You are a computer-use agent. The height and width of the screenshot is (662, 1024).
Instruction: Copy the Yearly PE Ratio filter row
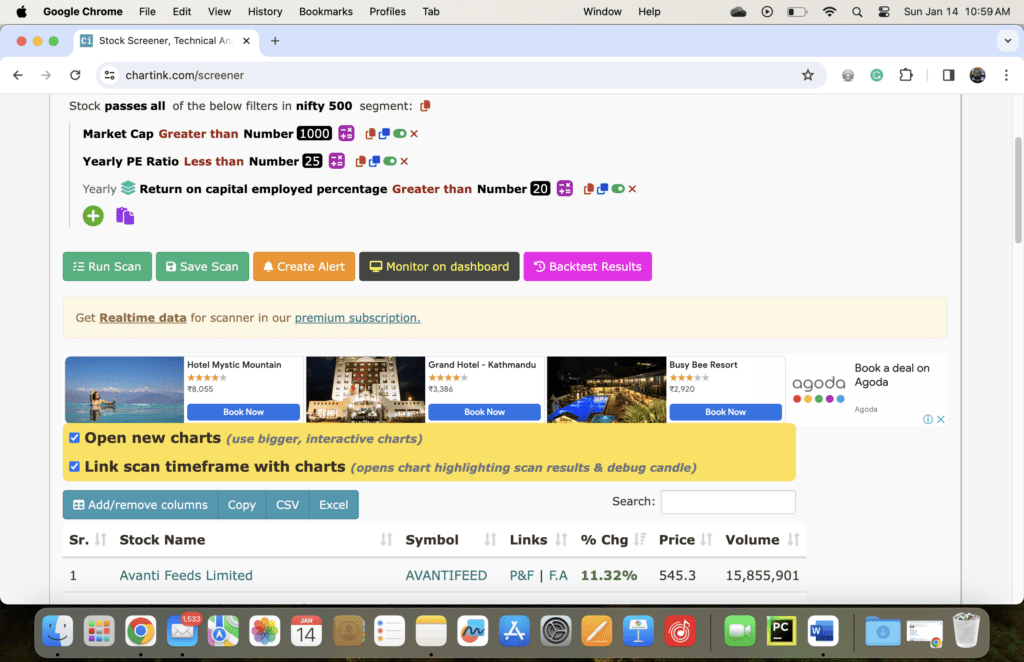click(360, 161)
